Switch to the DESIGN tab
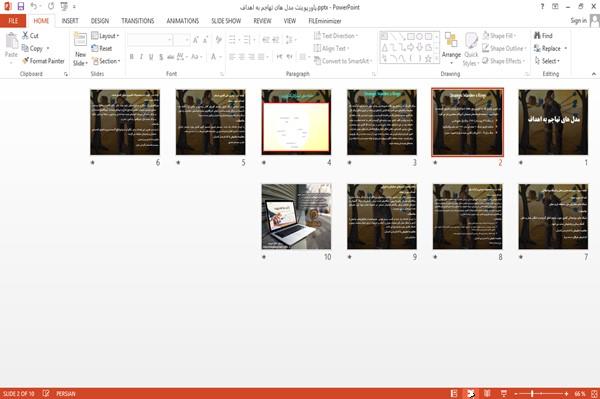This screenshot has width=600, height=399. coord(99,21)
